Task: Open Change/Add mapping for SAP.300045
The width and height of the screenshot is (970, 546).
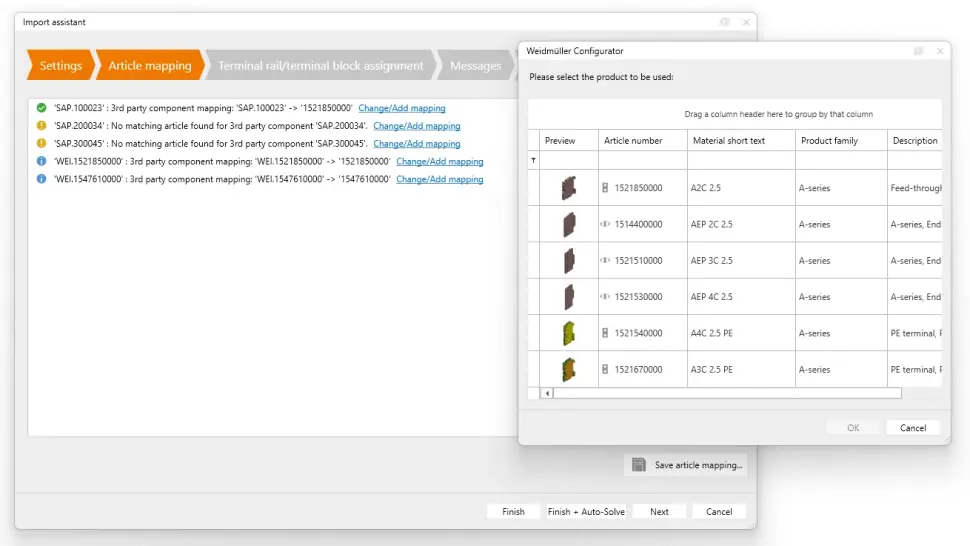Action: [416, 144]
